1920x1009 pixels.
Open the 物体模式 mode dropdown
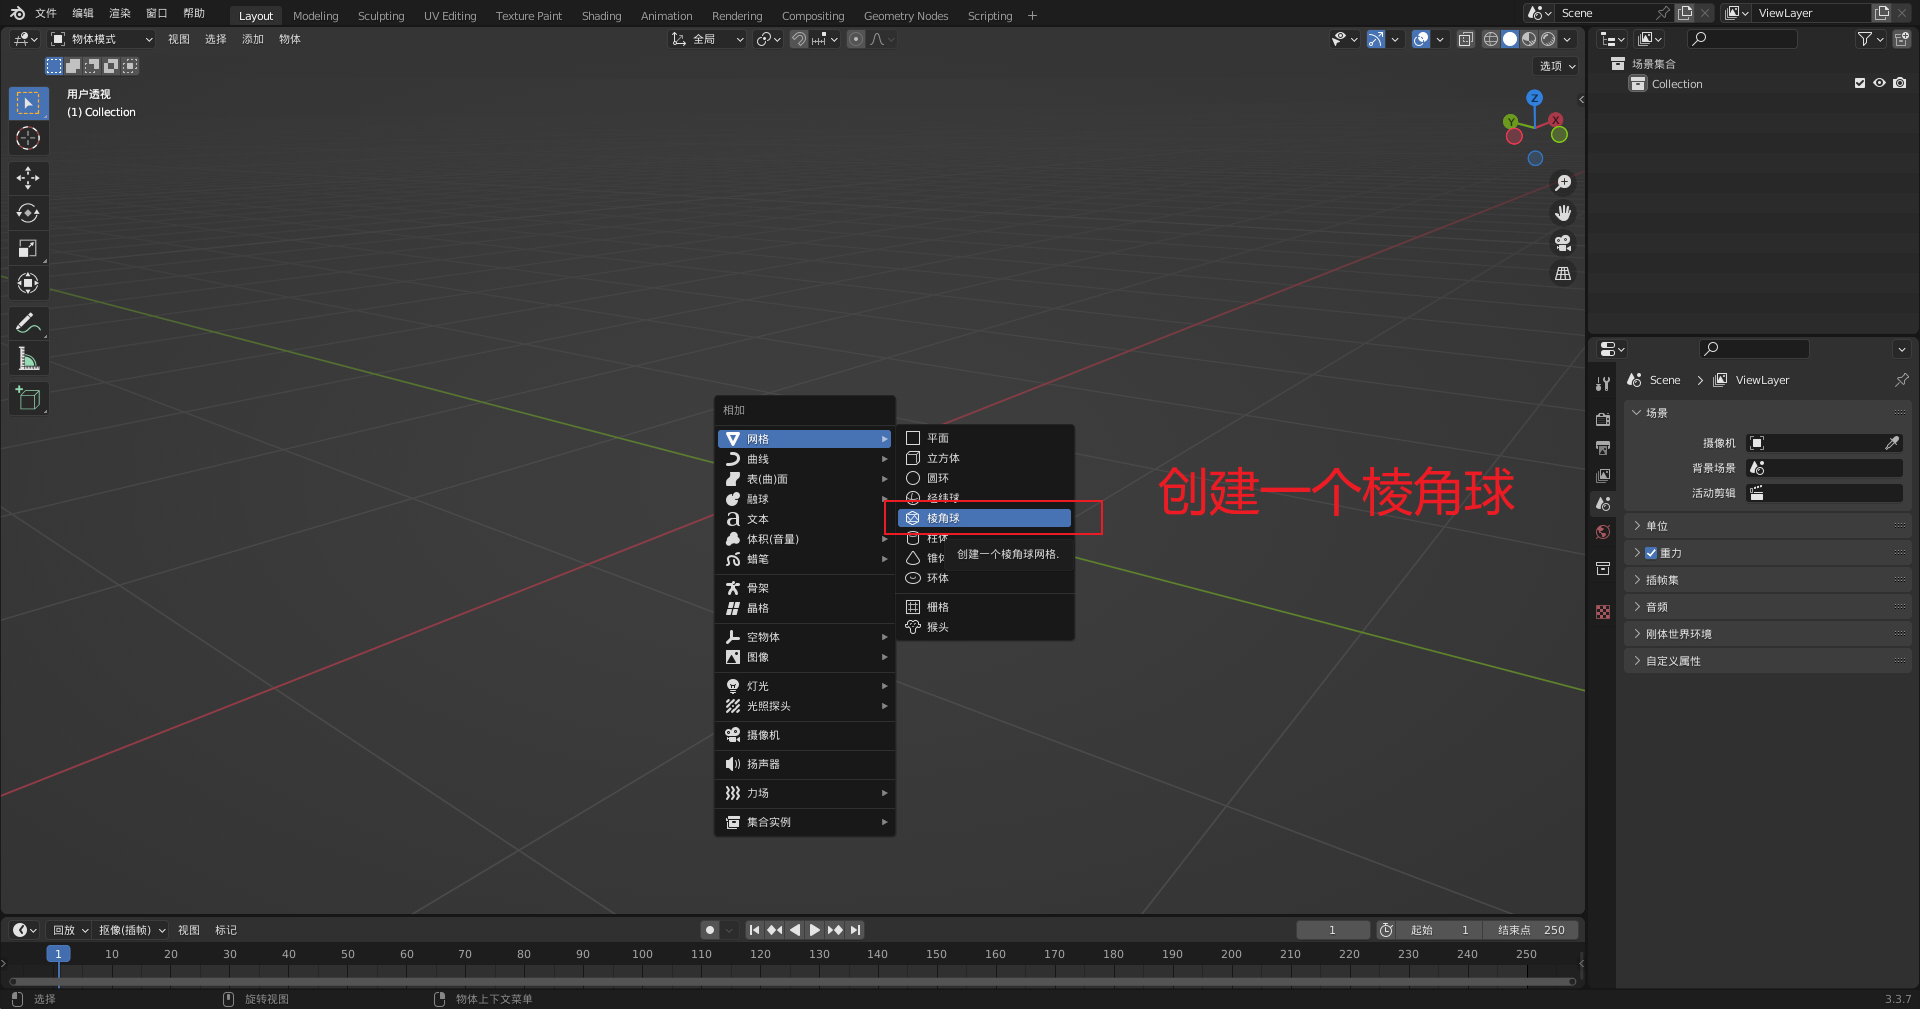tap(102, 39)
